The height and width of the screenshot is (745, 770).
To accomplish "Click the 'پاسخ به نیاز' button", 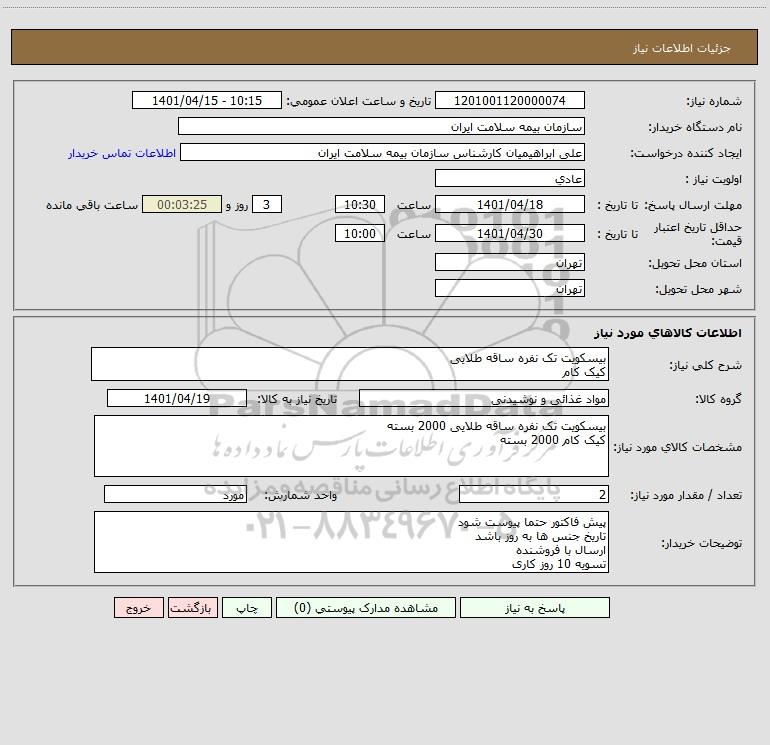I will click(x=535, y=608).
